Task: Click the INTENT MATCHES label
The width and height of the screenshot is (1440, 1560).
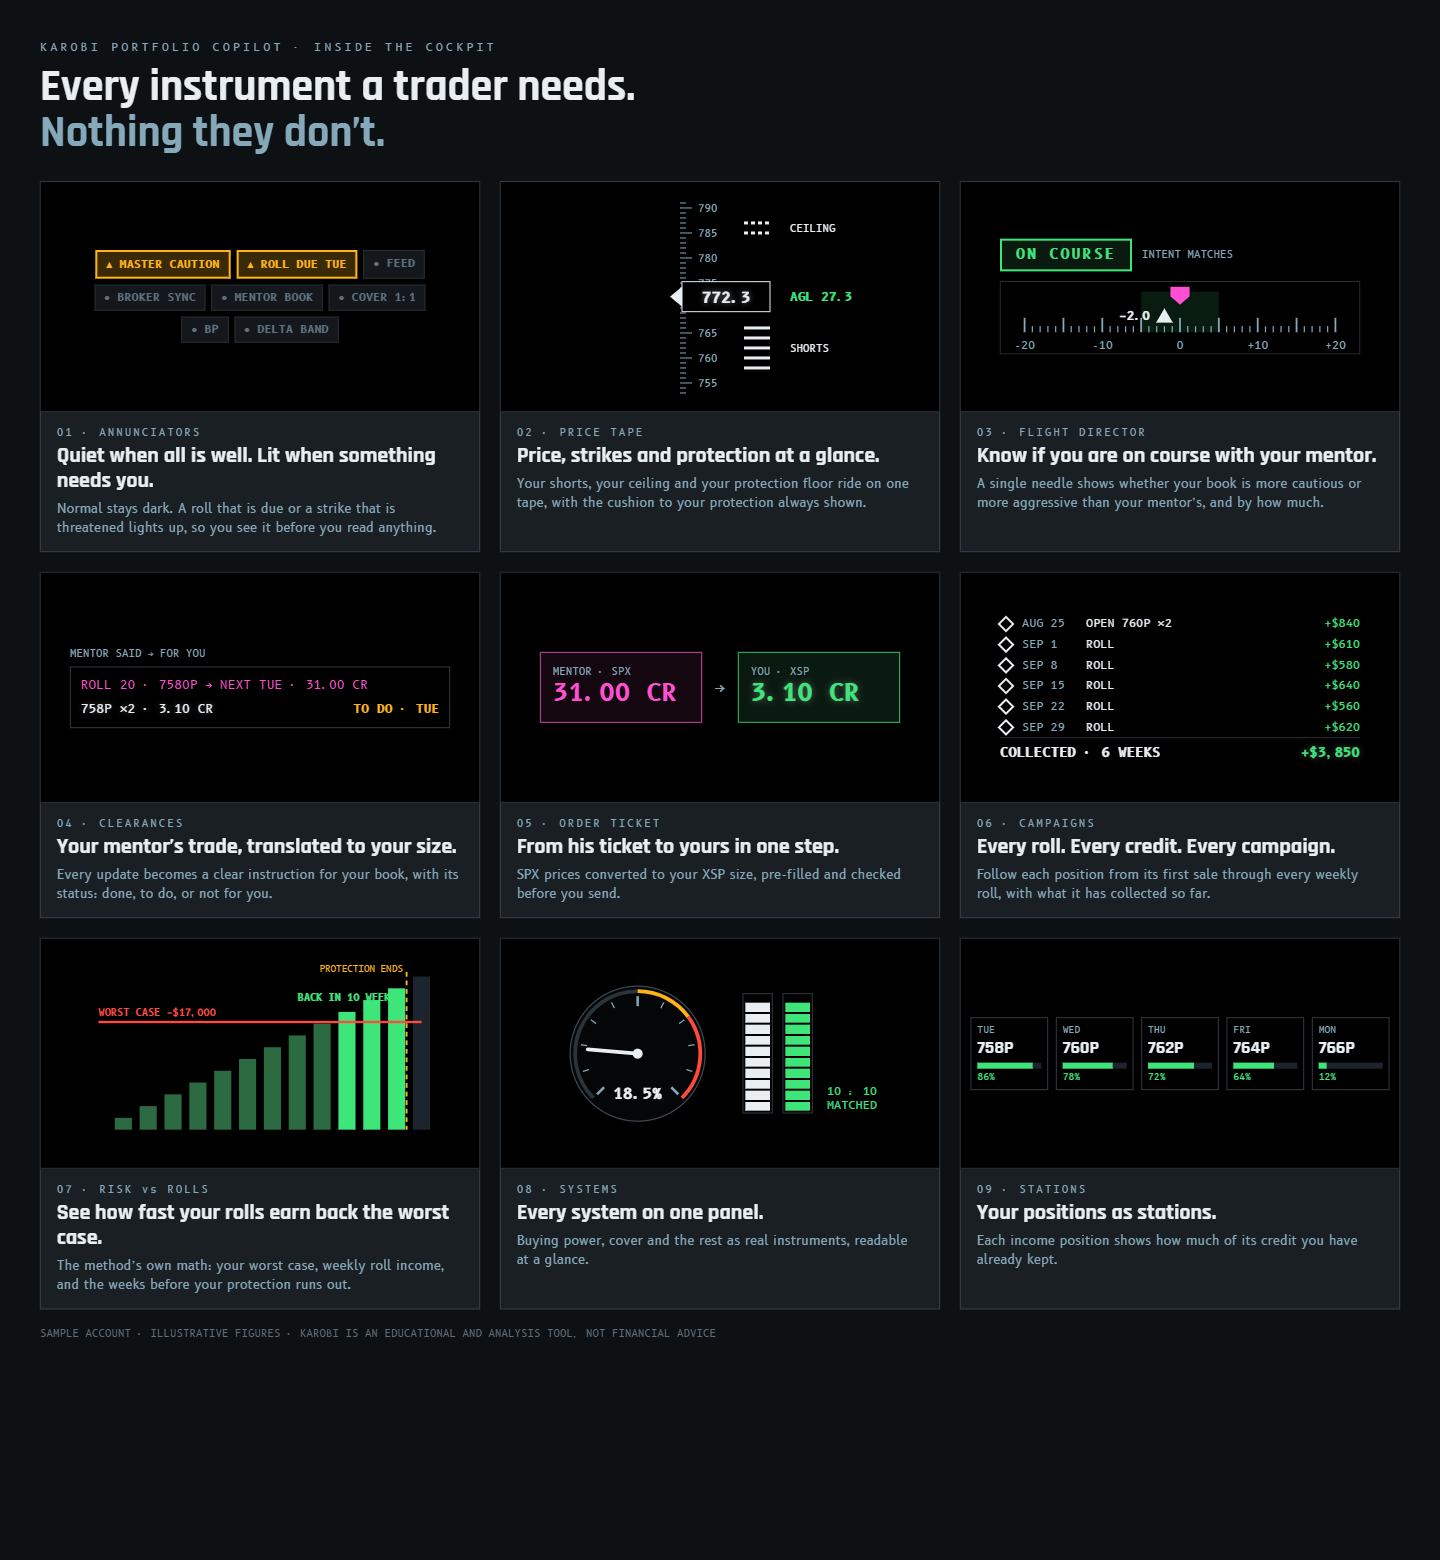Action: pos(1187,255)
